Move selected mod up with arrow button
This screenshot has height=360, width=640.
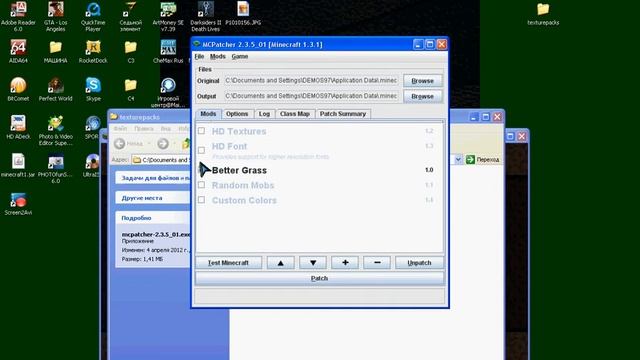[x=280, y=263]
